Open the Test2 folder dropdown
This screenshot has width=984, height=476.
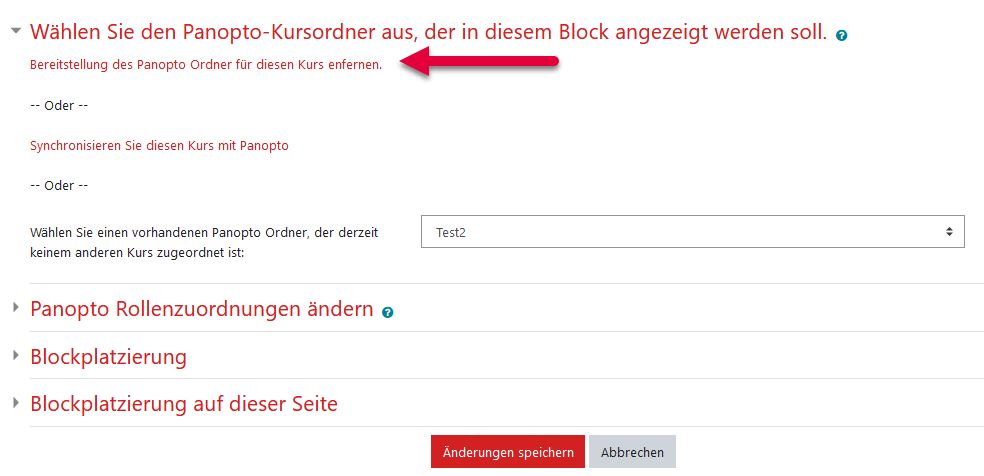[692, 232]
